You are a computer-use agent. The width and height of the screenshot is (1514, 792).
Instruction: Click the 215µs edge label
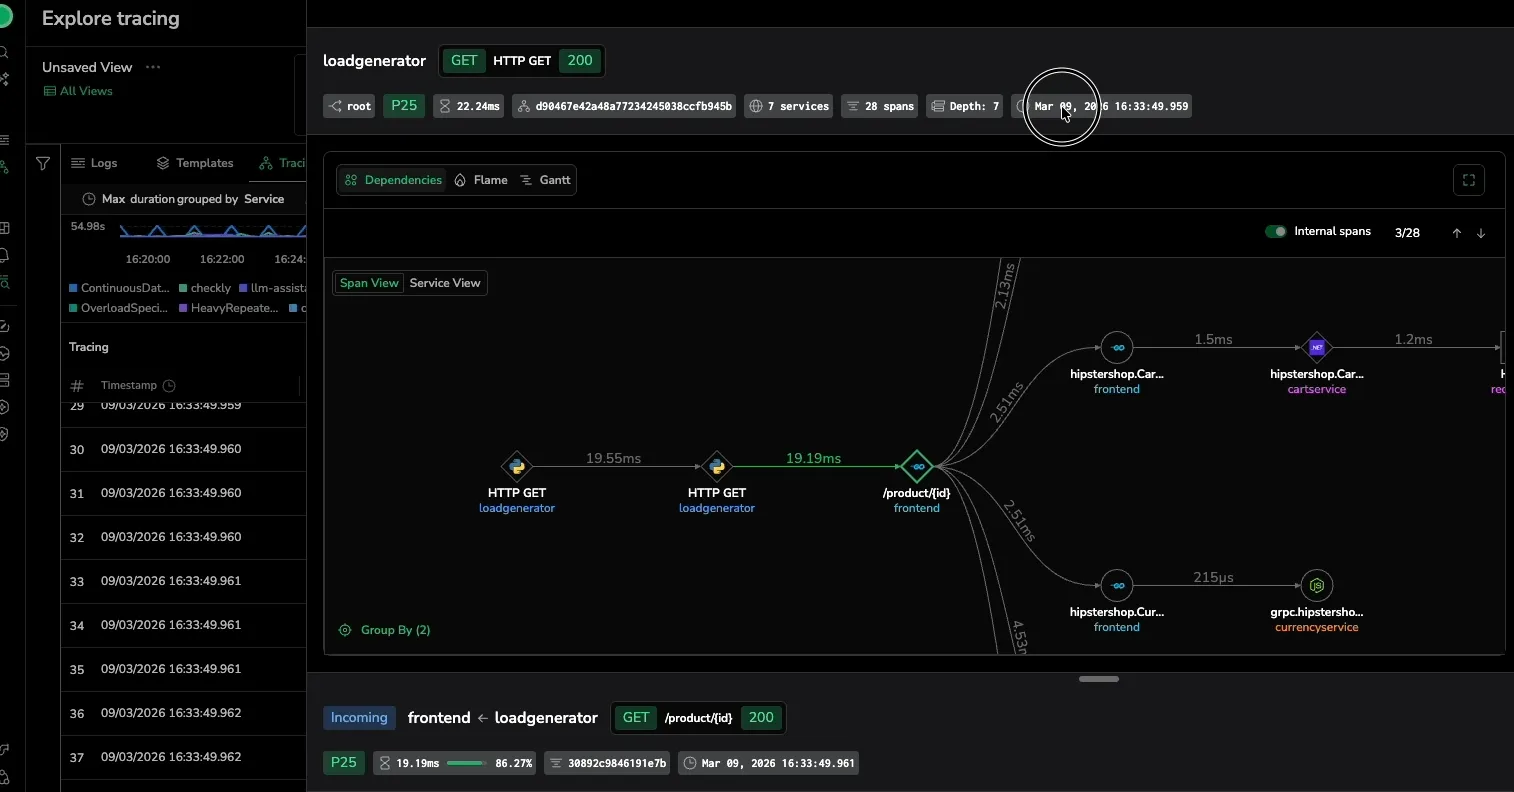[1213, 578]
